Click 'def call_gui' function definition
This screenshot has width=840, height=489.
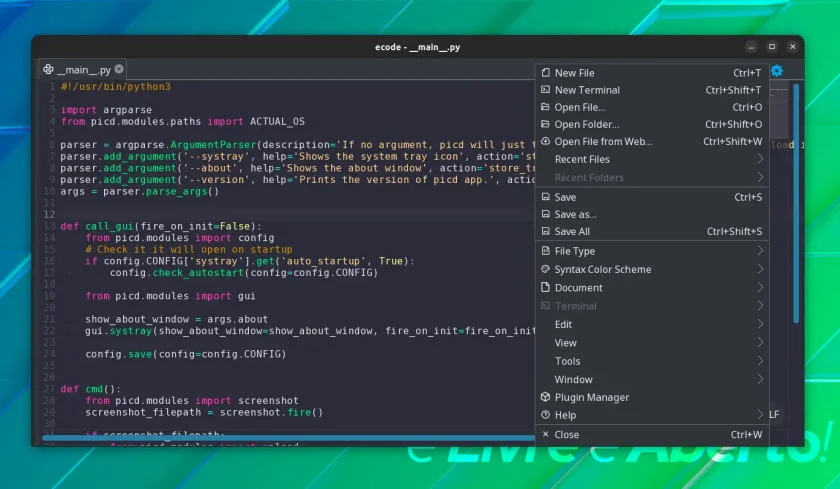click(x=161, y=225)
